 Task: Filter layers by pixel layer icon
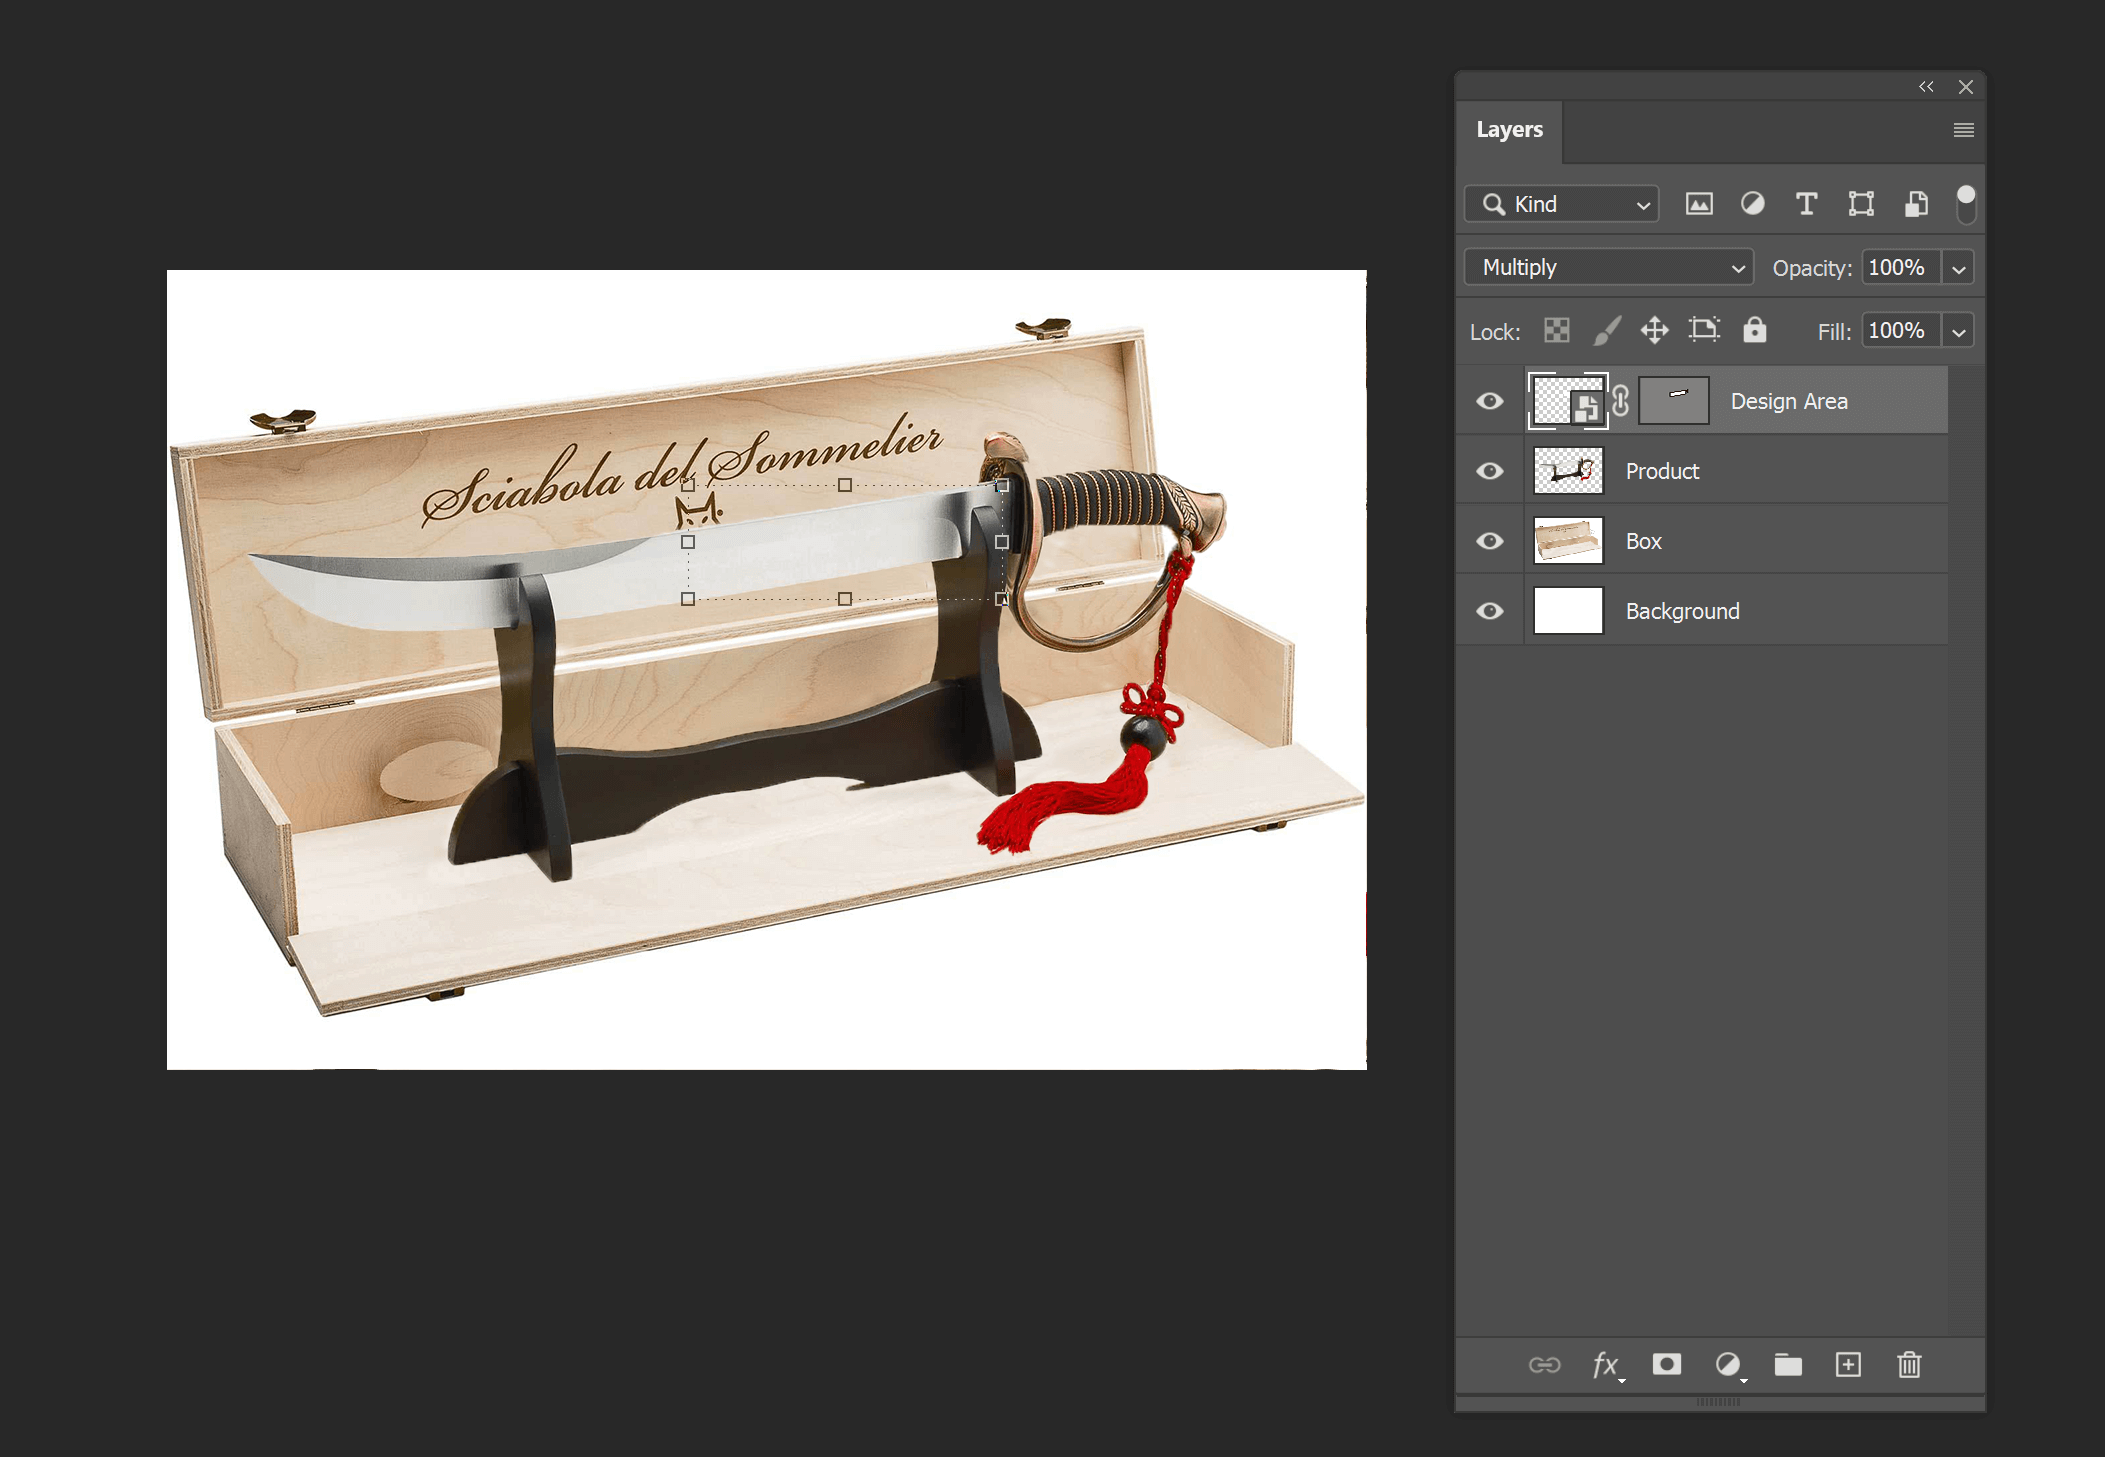(x=1699, y=204)
